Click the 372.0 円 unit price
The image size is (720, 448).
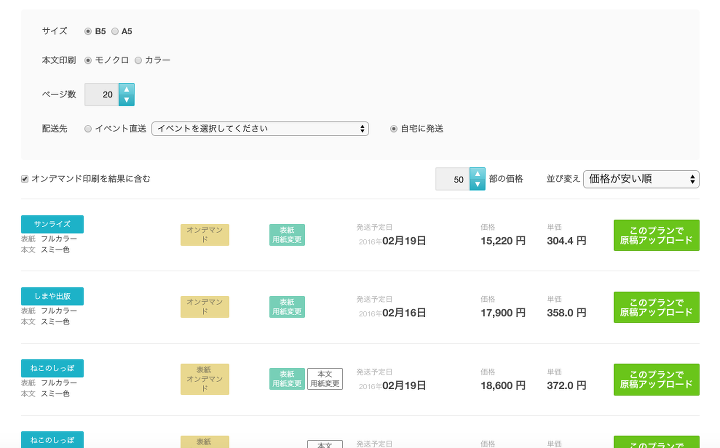566,386
